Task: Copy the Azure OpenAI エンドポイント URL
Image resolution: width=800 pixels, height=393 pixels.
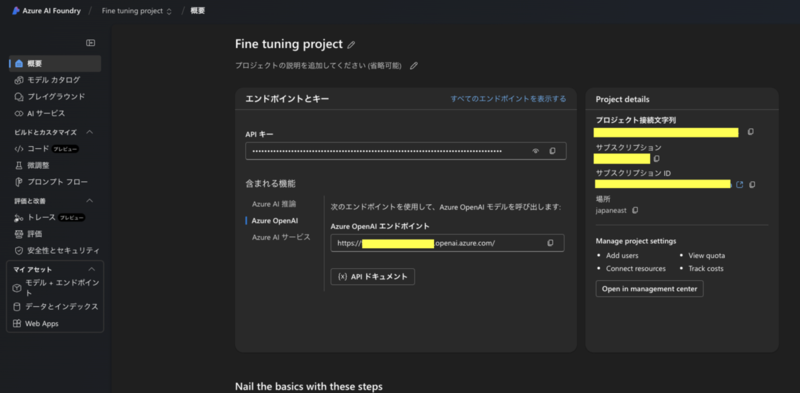Action: (550, 243)
